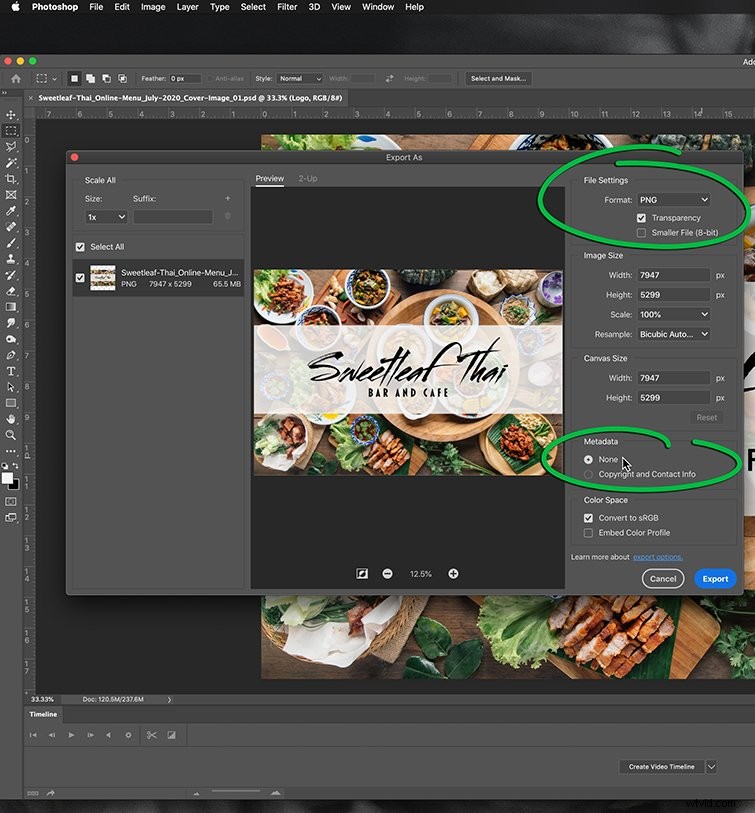The image size is (755, 813).
Task: Enable Smaller File (8-bit) option
Action: point(641,233)
